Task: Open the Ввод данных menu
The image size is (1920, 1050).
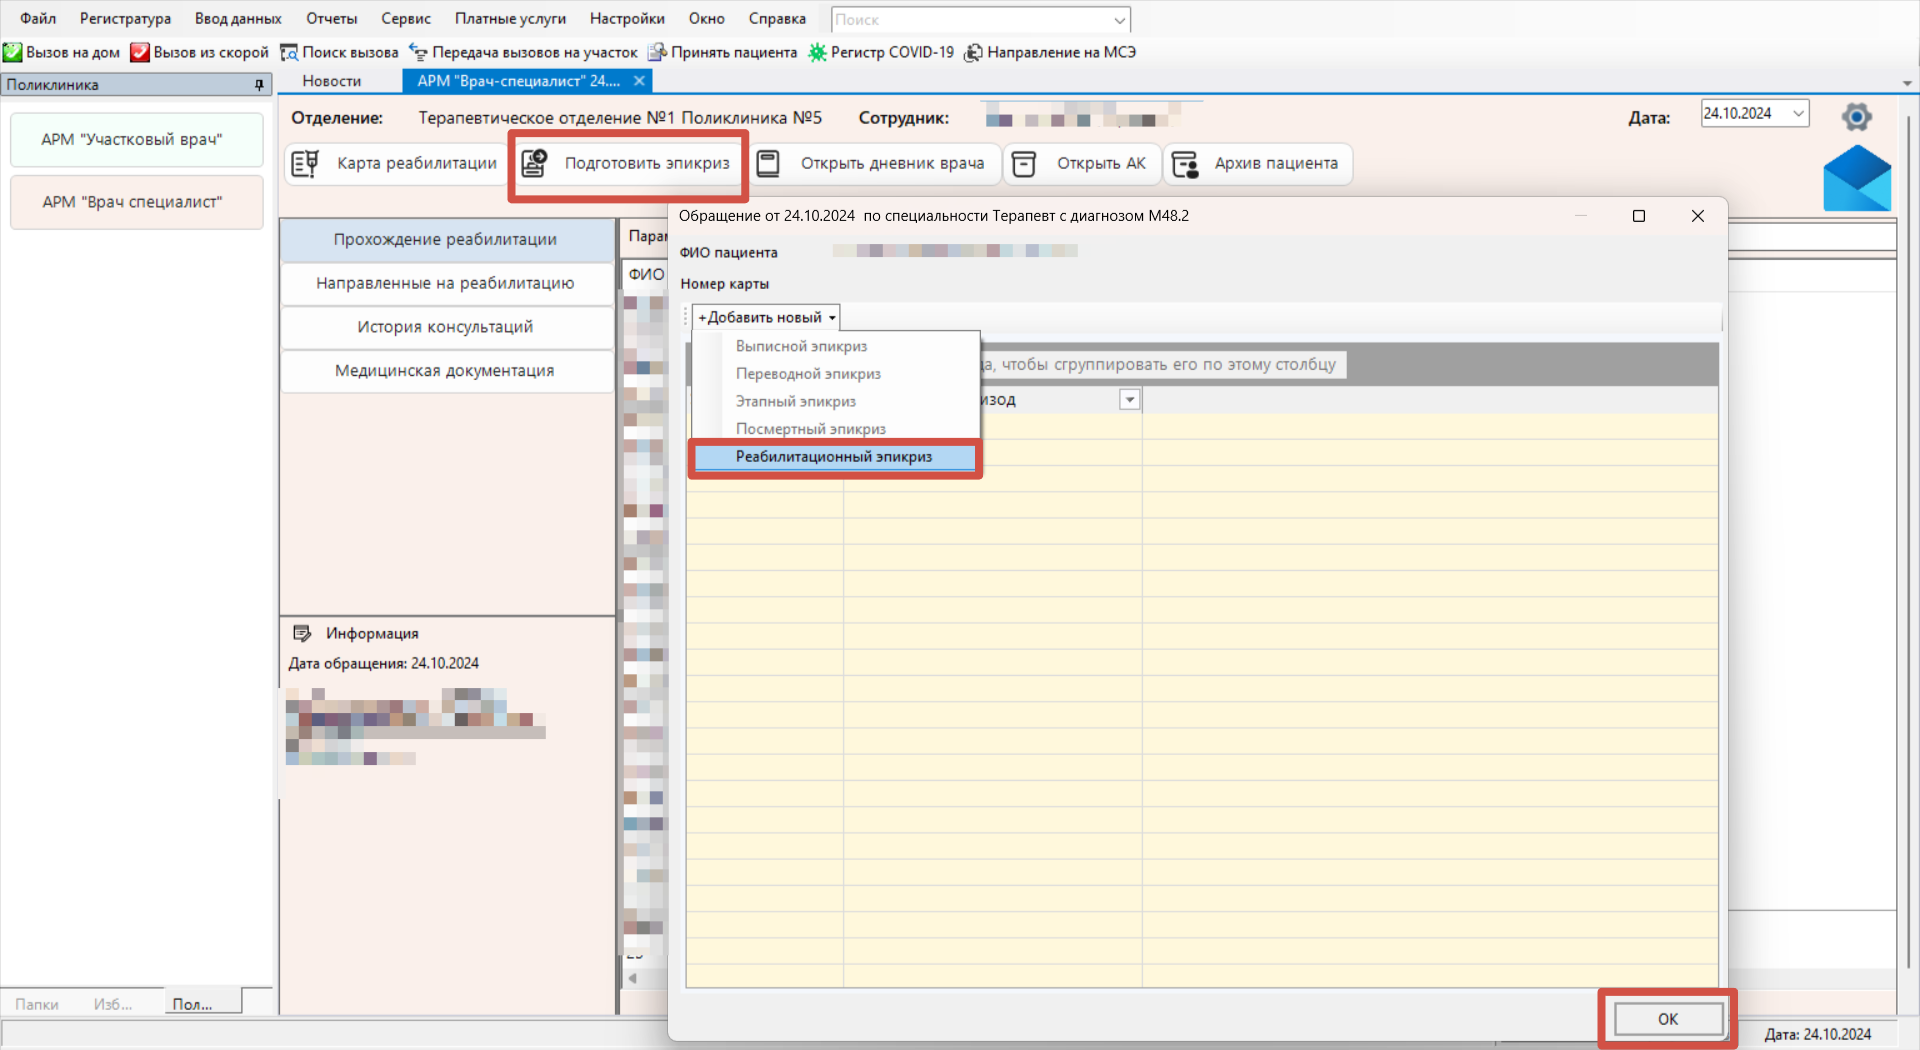Action: pyautogui.click(x=238, y=18)
